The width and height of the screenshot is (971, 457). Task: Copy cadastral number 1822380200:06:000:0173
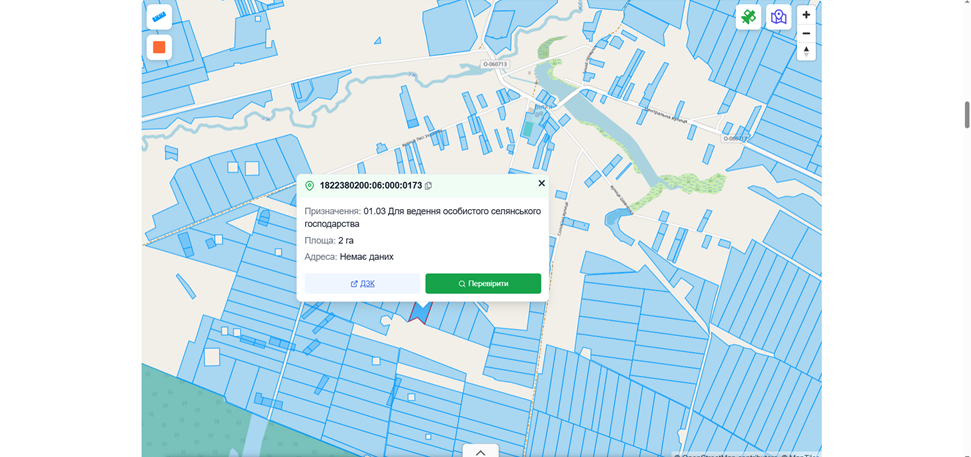point(429,186)
